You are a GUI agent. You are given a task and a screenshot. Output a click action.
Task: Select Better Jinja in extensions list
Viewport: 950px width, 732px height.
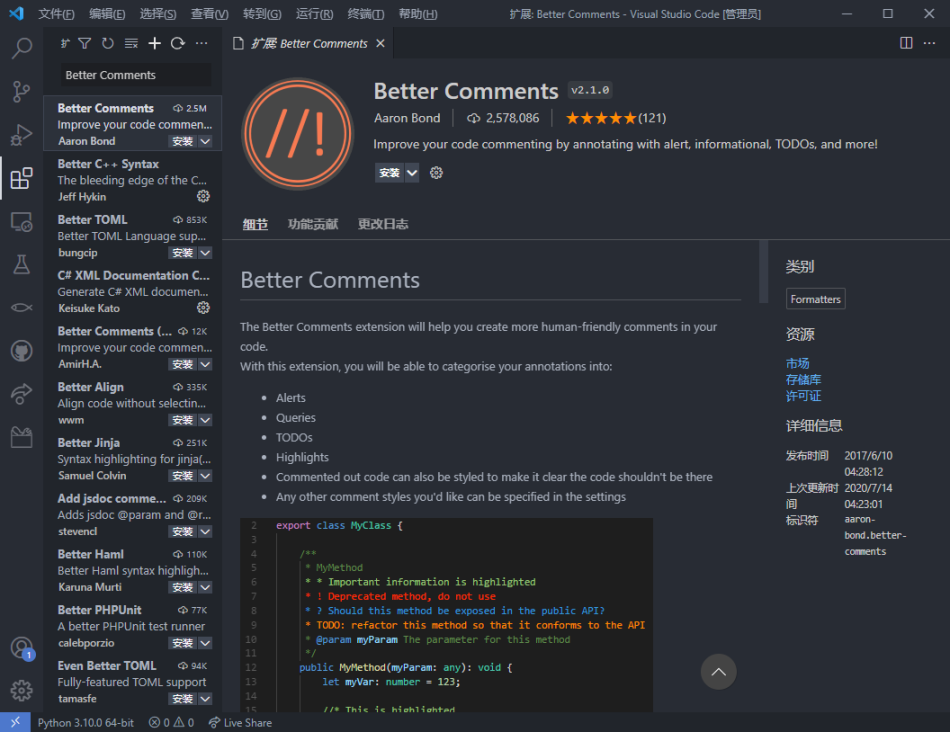pyautogui.click(x=133, y=459)
